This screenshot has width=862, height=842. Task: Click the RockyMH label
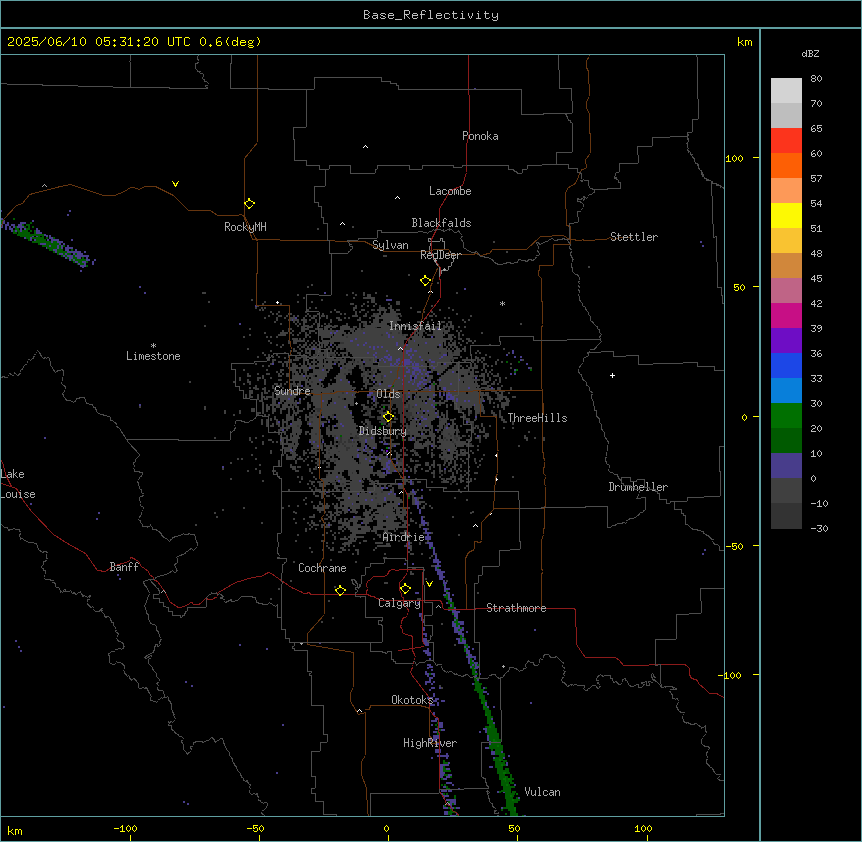point(245,227)
